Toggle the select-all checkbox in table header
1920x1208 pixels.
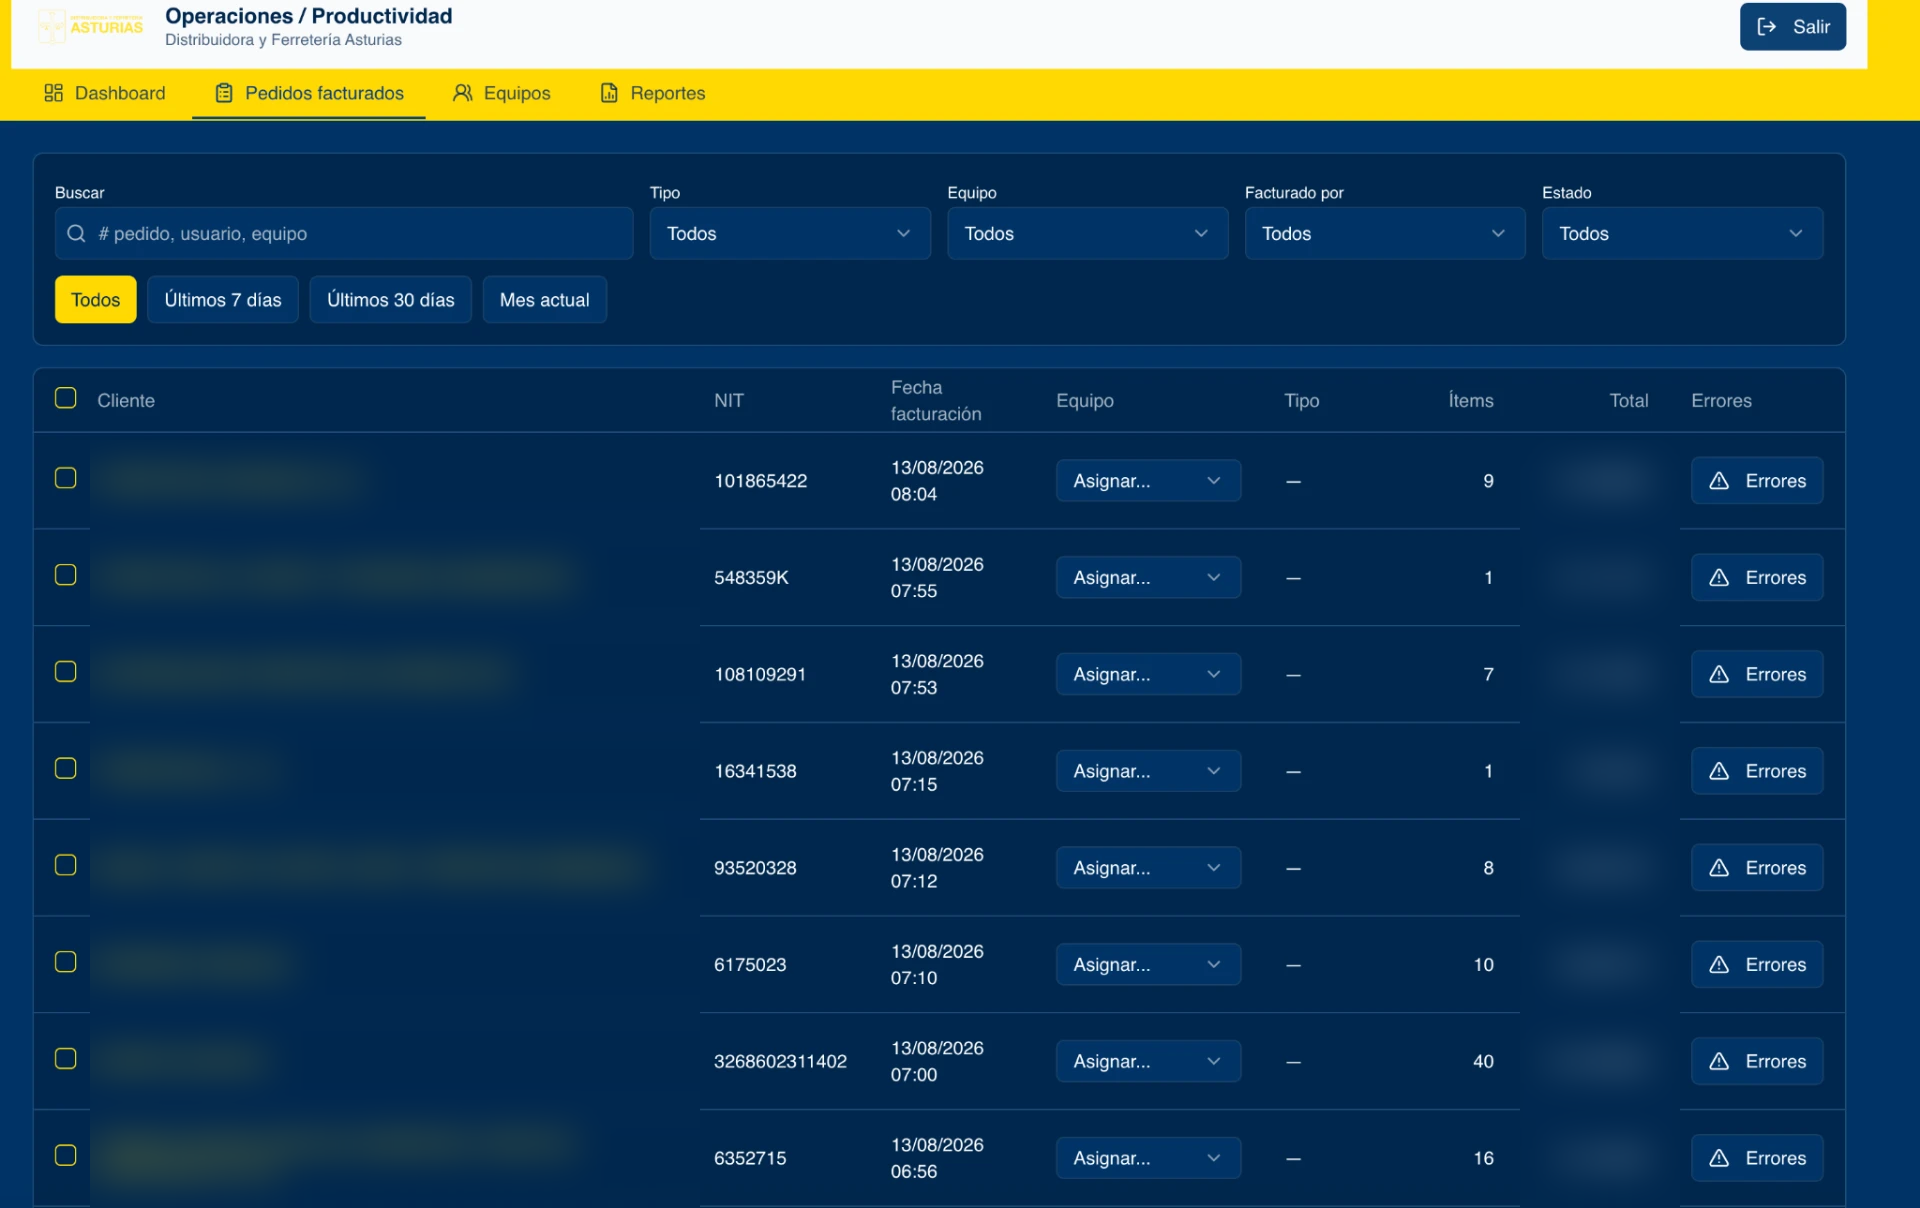tap(66, 398)
